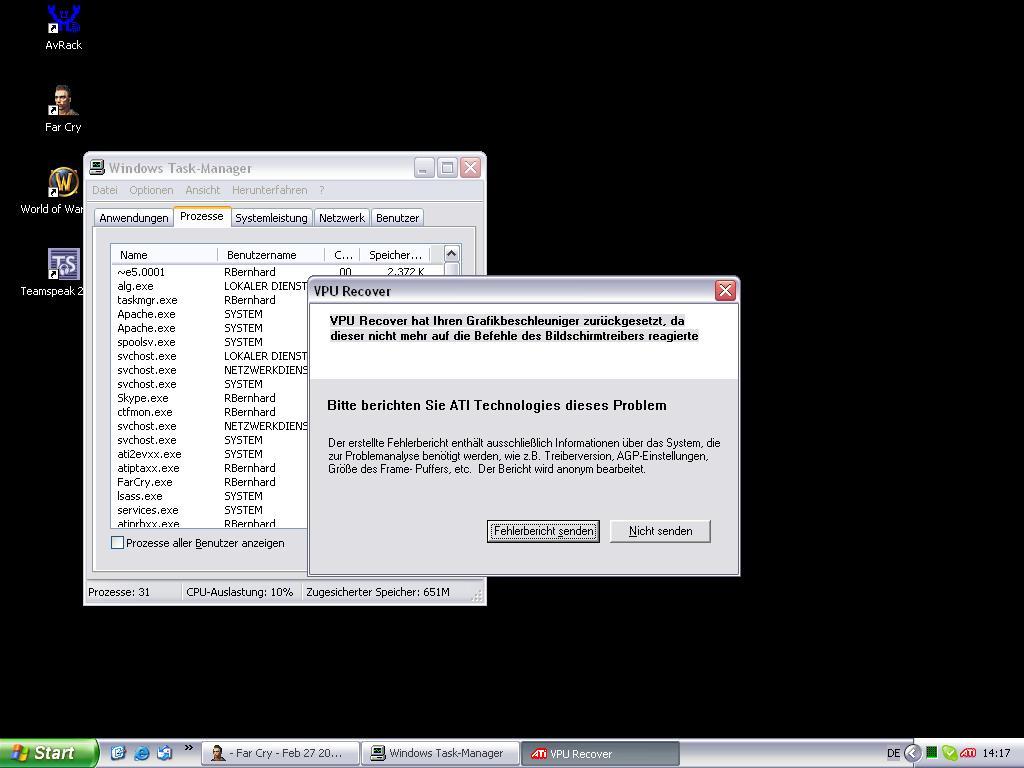Screen dimensions: 1024x768
Task: Click the dark green CPU meter tray icon
Action: coord(932,753)
